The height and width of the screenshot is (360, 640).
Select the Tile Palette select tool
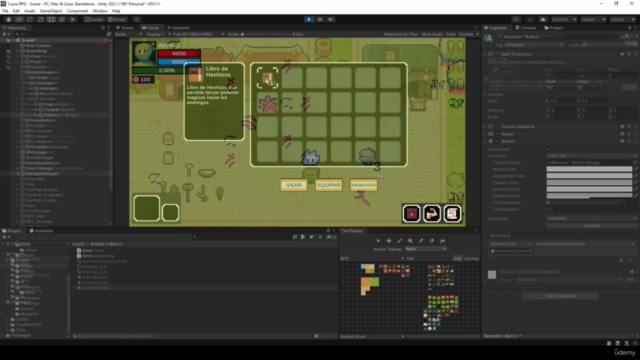[378, 241]
